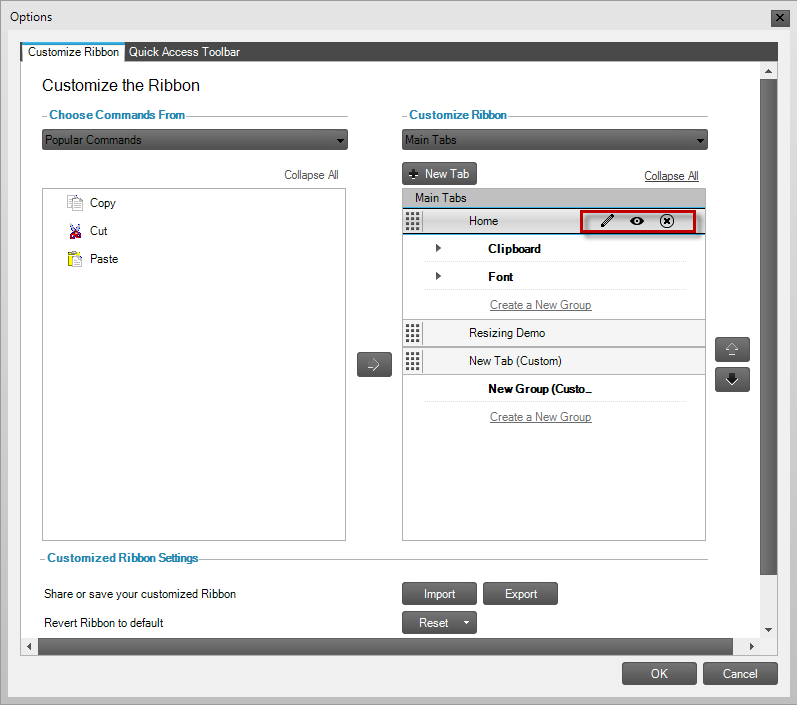Click the drag grip of Resizing Demo
Screen dimensions: 797x705
(x=413, y=333)
